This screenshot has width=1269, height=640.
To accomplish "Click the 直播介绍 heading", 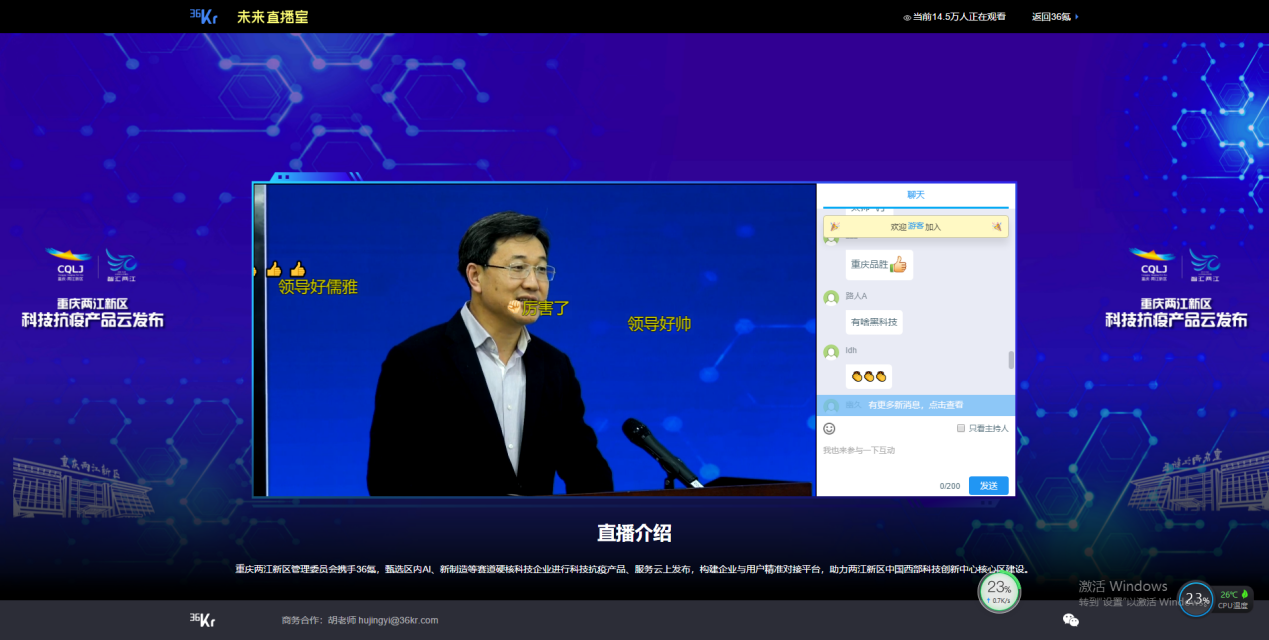I will click(634, 533).
